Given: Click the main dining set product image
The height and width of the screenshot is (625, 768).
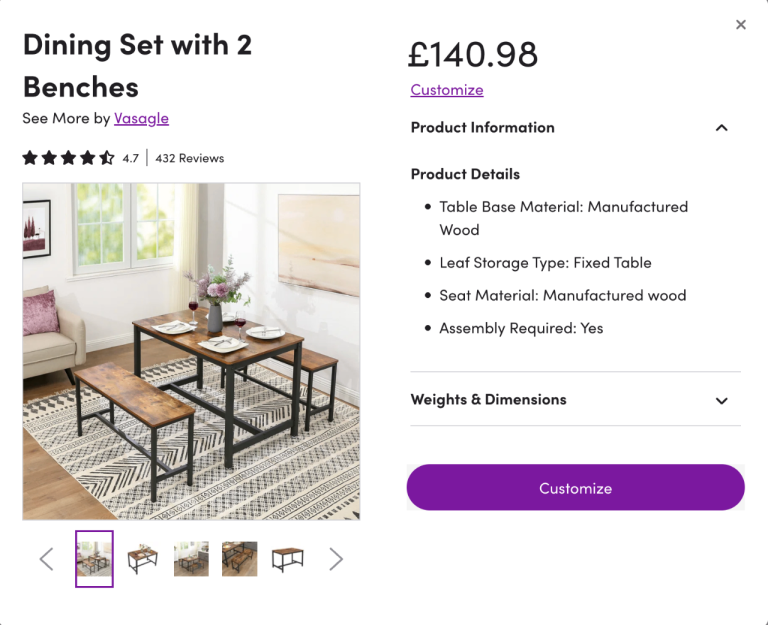Looking at the screenshot, I should tap(191, 351).
